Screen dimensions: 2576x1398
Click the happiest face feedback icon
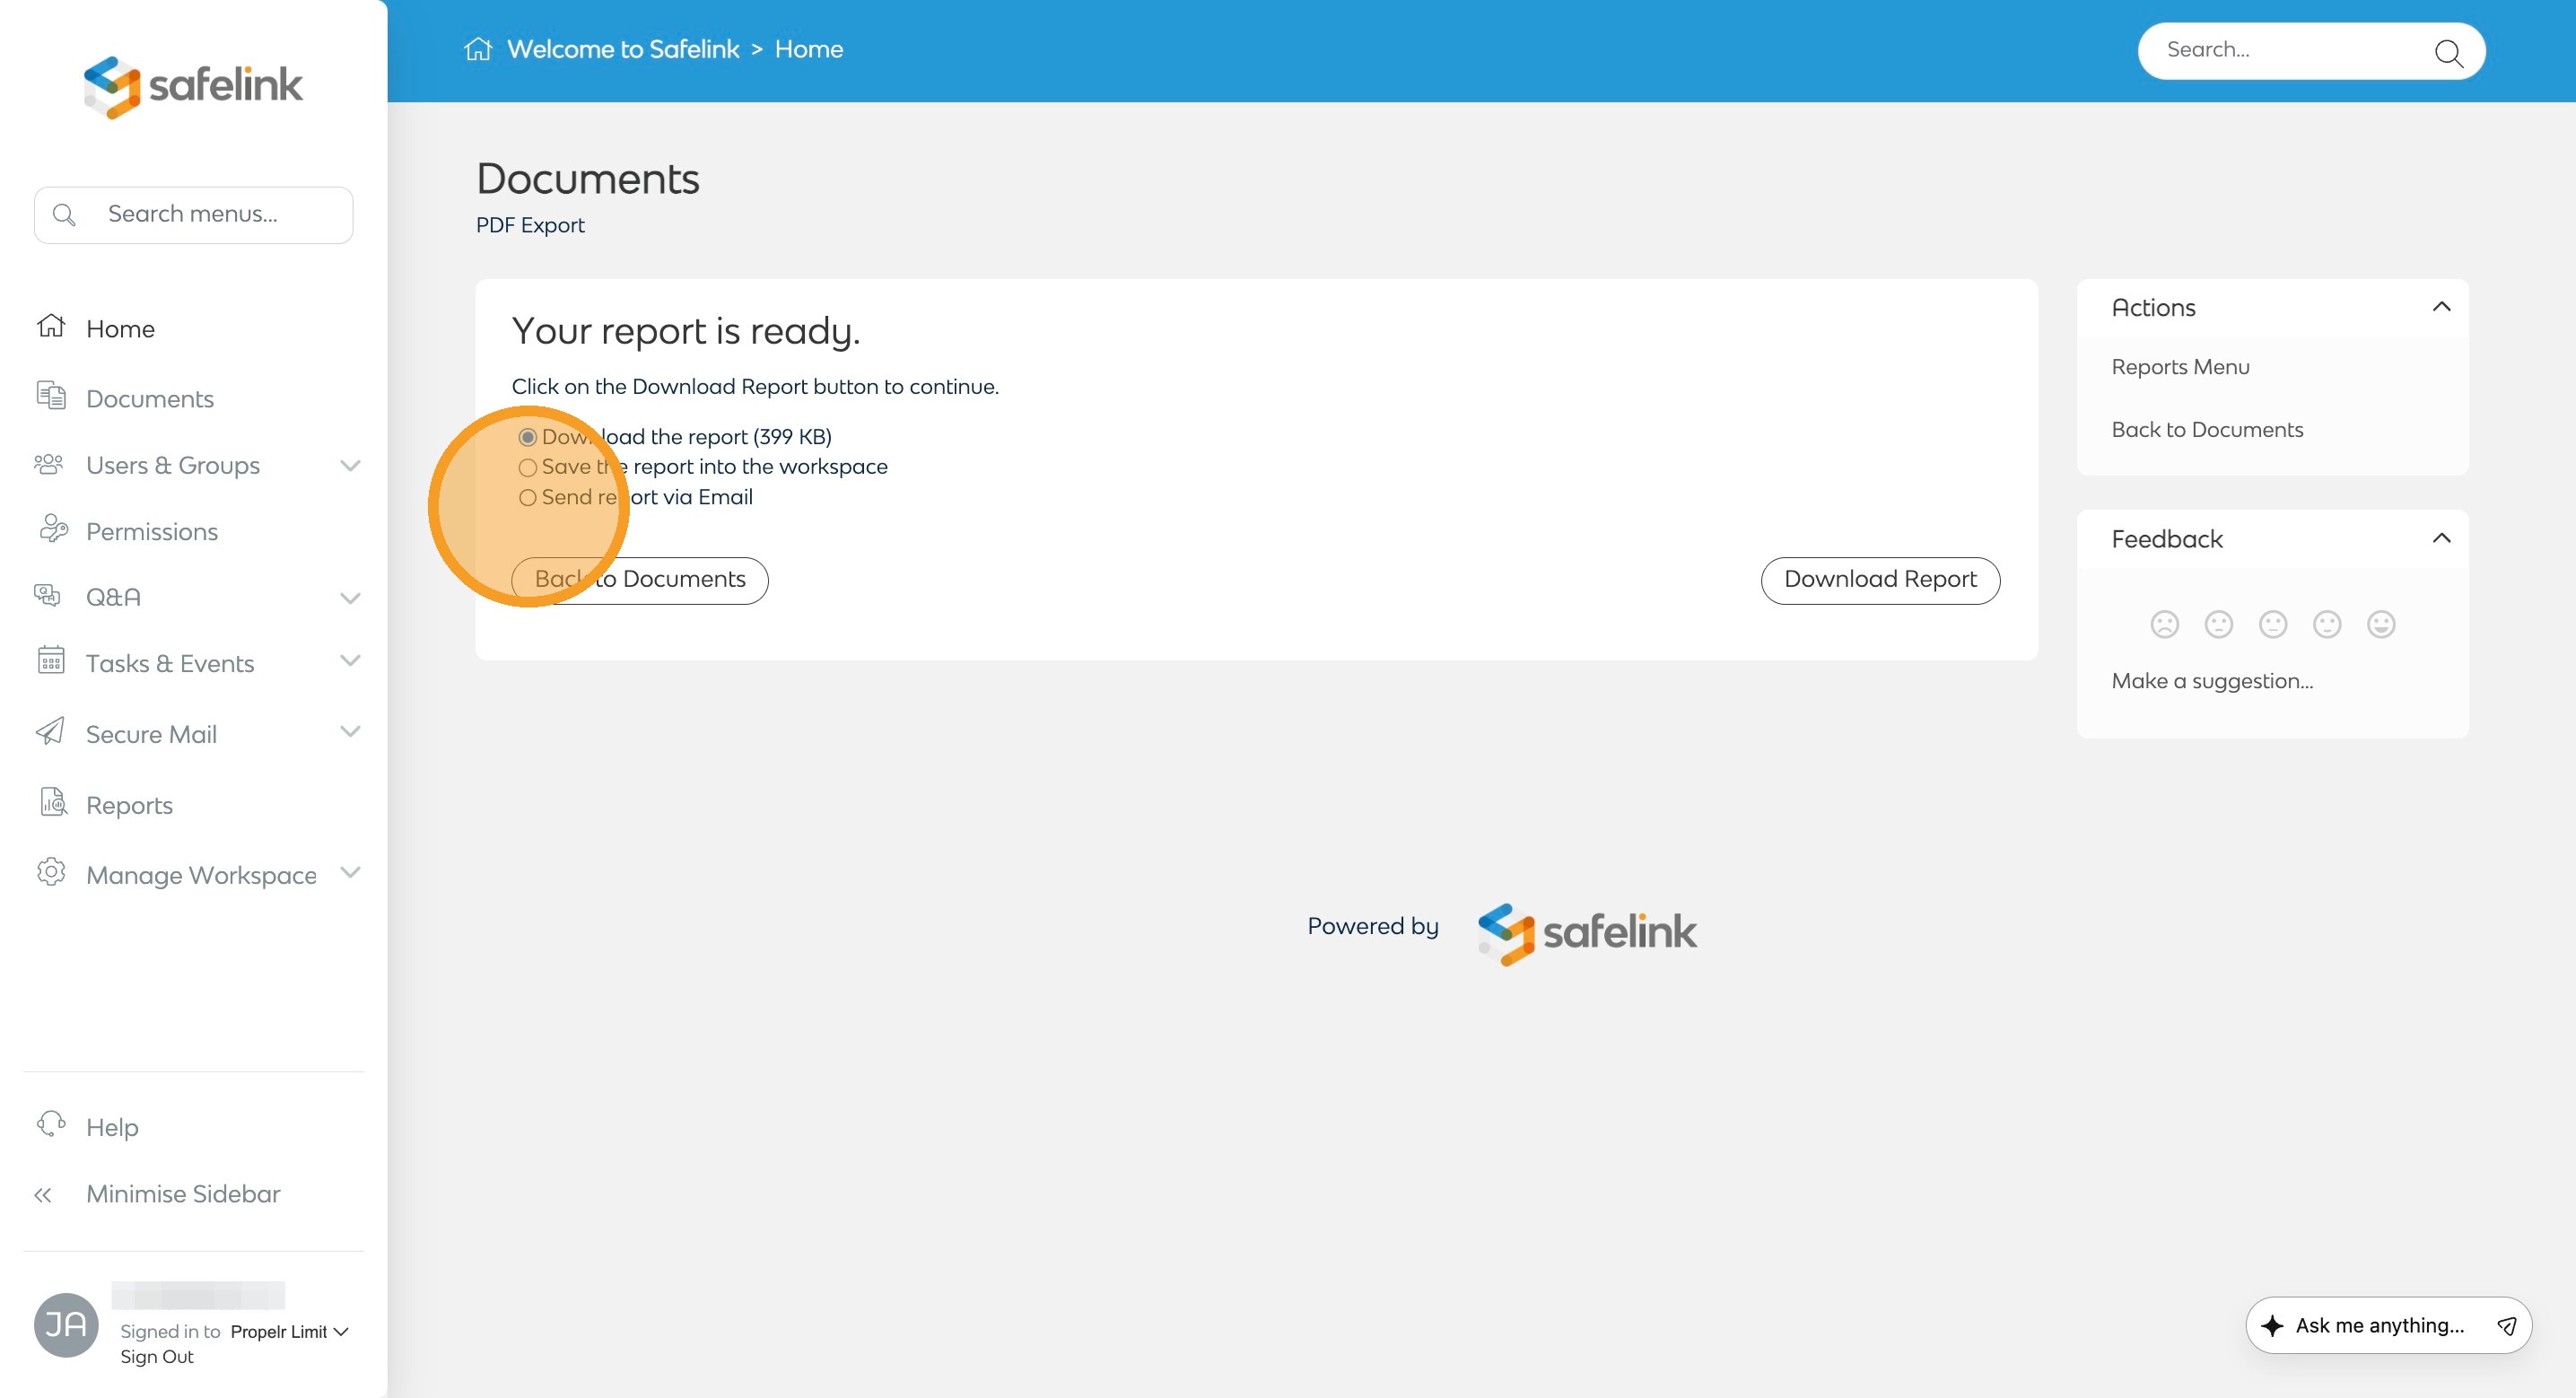pyautogui.click(x=2380, y=624)
